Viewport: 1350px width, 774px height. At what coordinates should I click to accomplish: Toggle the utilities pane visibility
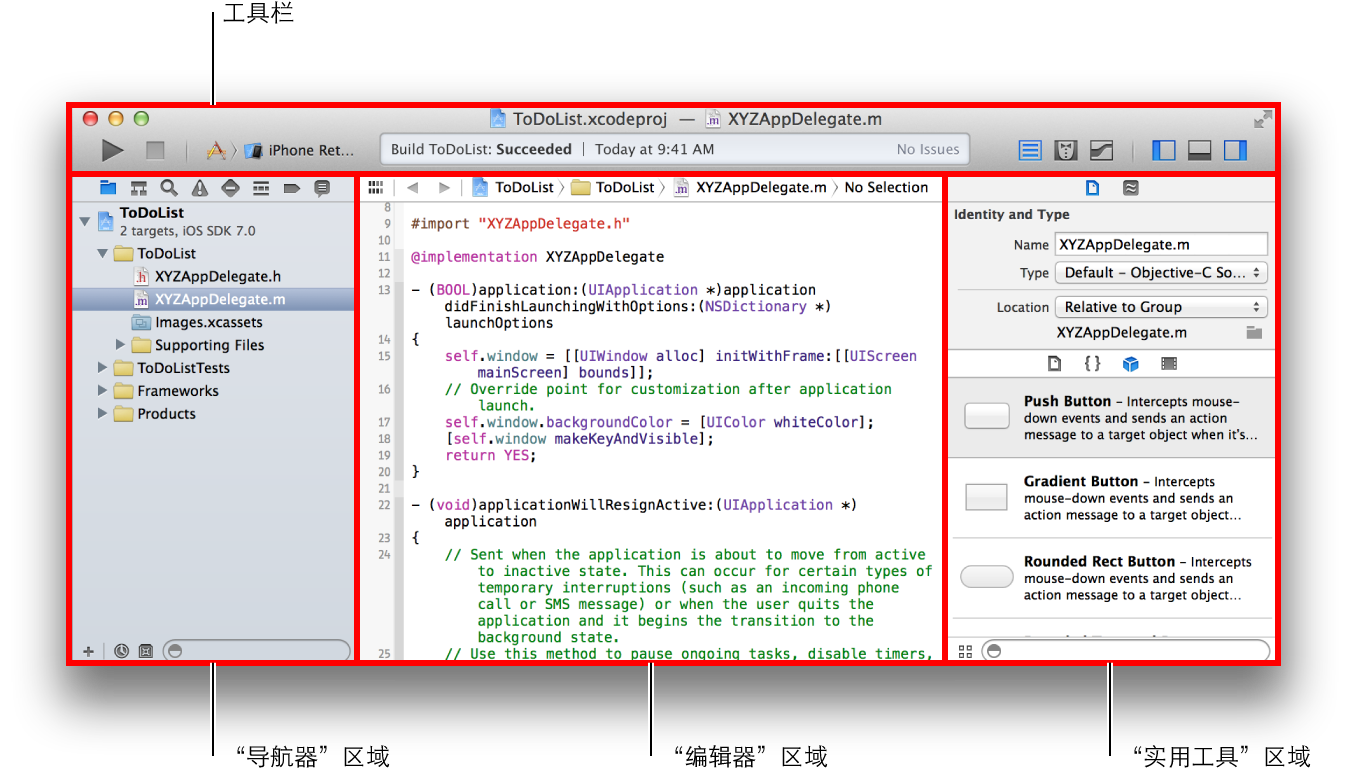tap(1236, 150)
